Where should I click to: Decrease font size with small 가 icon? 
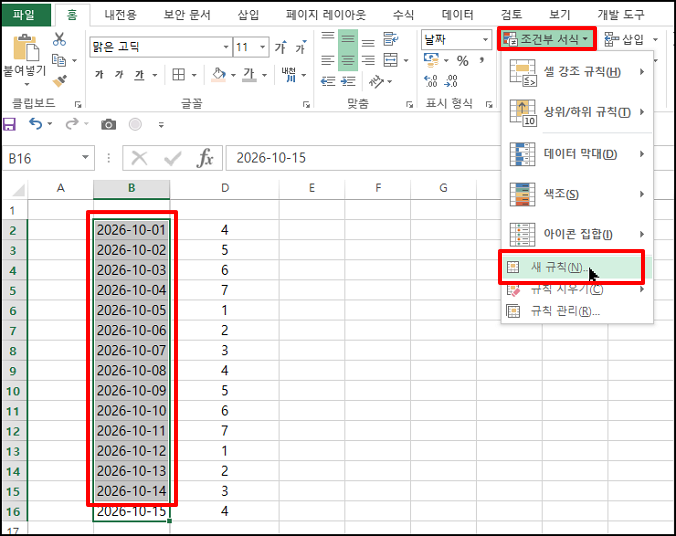(301, 47)
